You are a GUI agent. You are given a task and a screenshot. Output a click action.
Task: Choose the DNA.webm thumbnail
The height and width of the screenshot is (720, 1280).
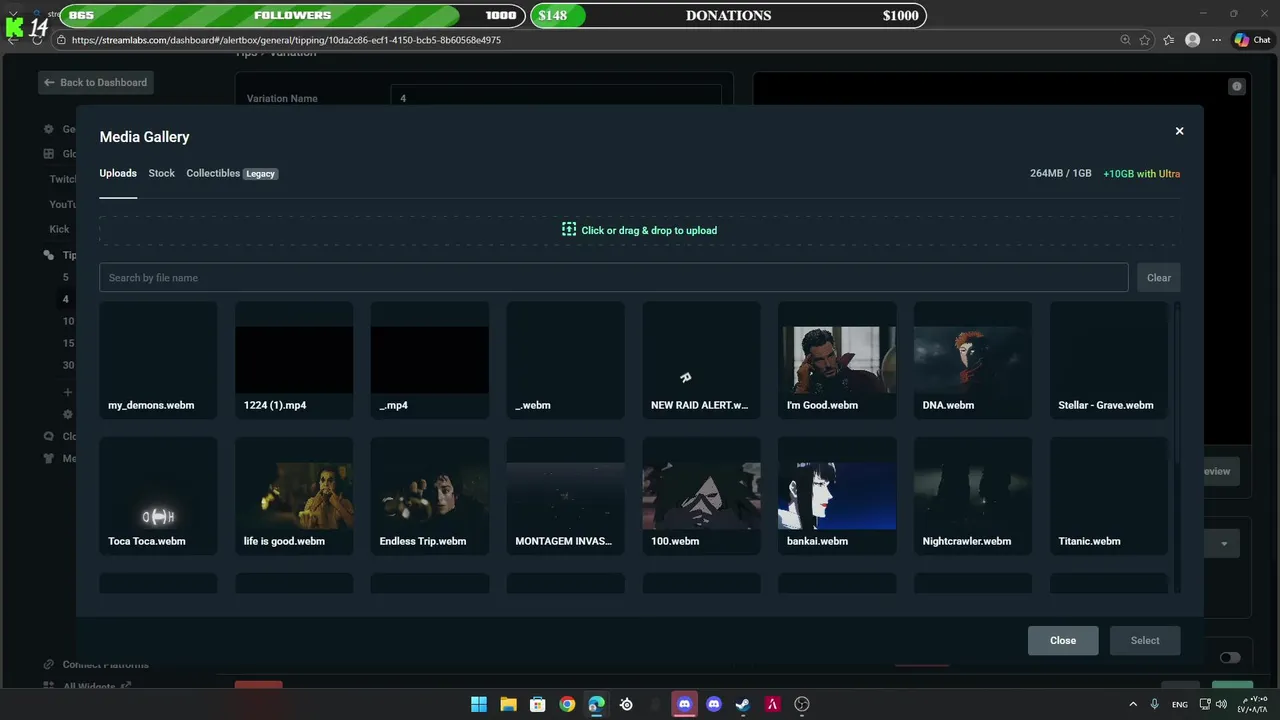[x=973, y=360]
